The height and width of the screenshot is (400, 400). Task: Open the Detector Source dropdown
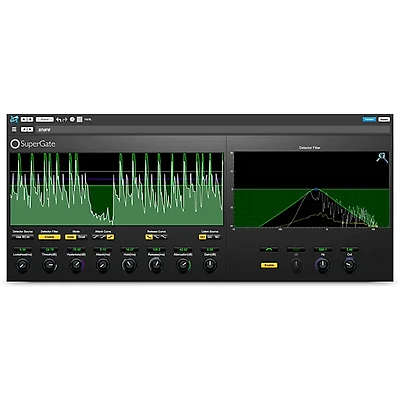(23, 237)
